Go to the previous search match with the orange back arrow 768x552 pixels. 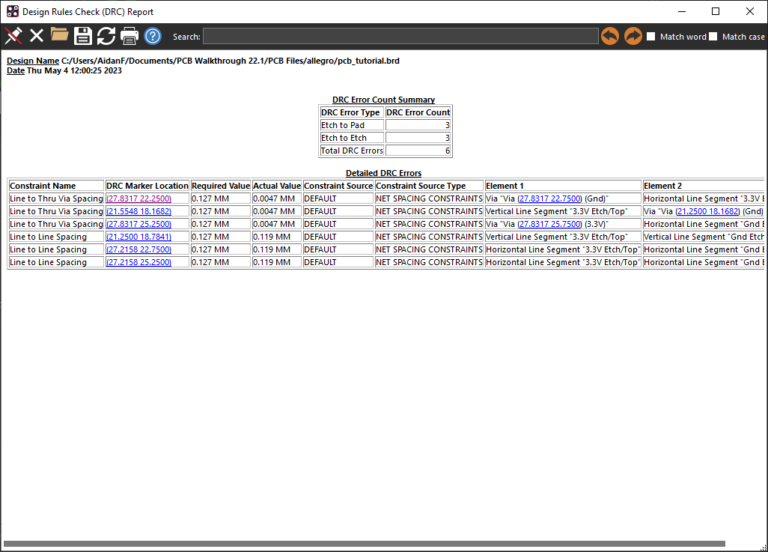pyautogui.click(x=610, y=36)
